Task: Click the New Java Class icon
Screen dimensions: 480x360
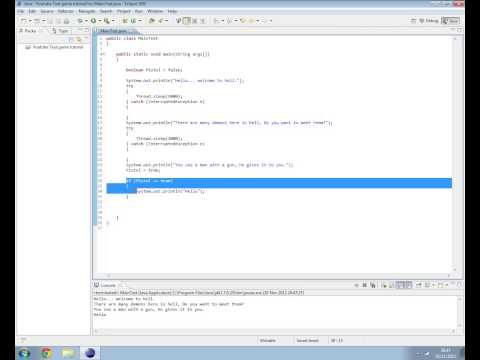Action: (133, 21)
